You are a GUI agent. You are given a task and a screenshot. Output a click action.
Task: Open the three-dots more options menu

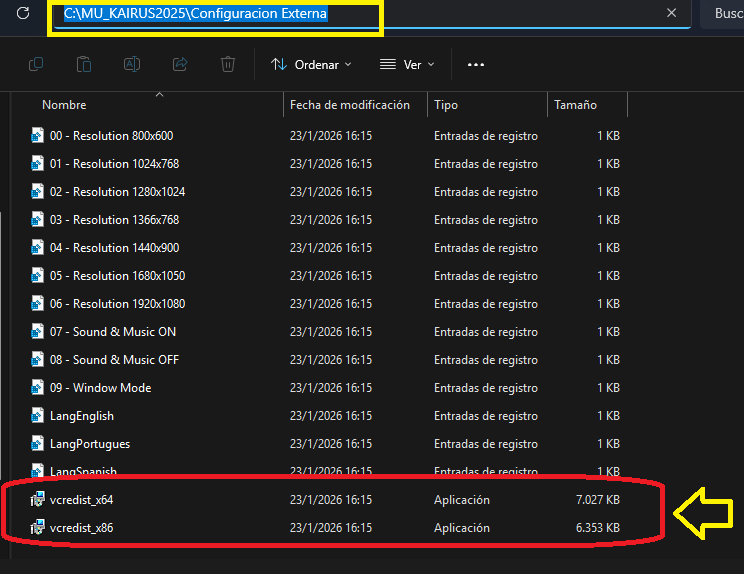pos(476,64)
